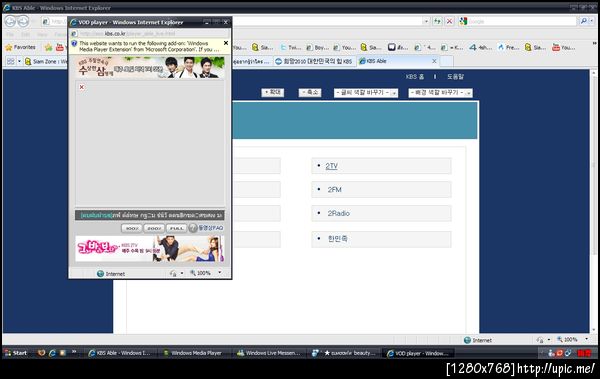
Task: Click the Back button in KBS Able window
Action: 10,21
